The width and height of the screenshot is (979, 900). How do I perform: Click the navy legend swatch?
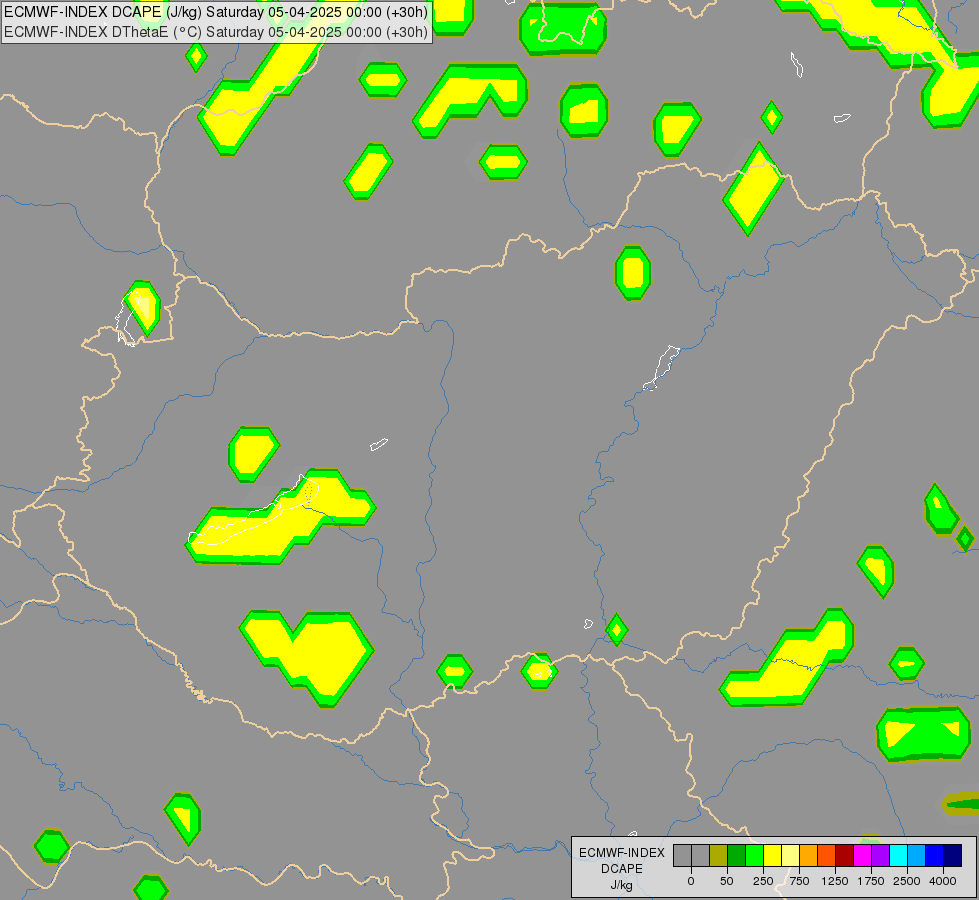tap(953, 855)
